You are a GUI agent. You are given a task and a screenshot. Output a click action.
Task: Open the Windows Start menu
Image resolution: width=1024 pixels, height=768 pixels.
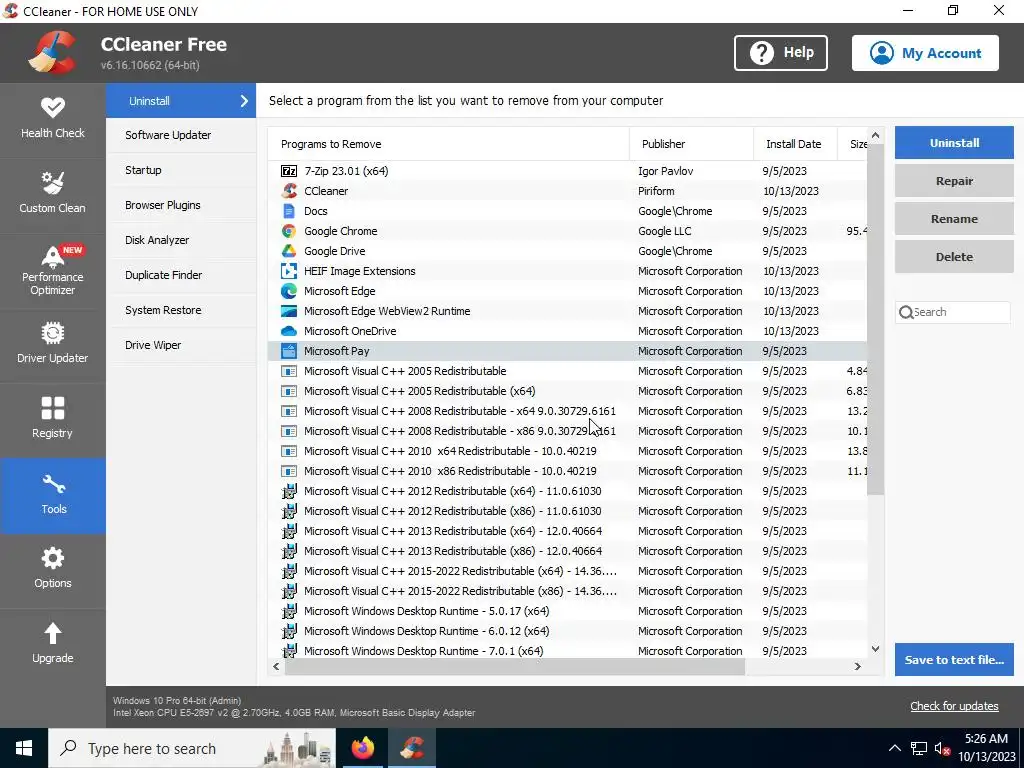tap(24, 748)
